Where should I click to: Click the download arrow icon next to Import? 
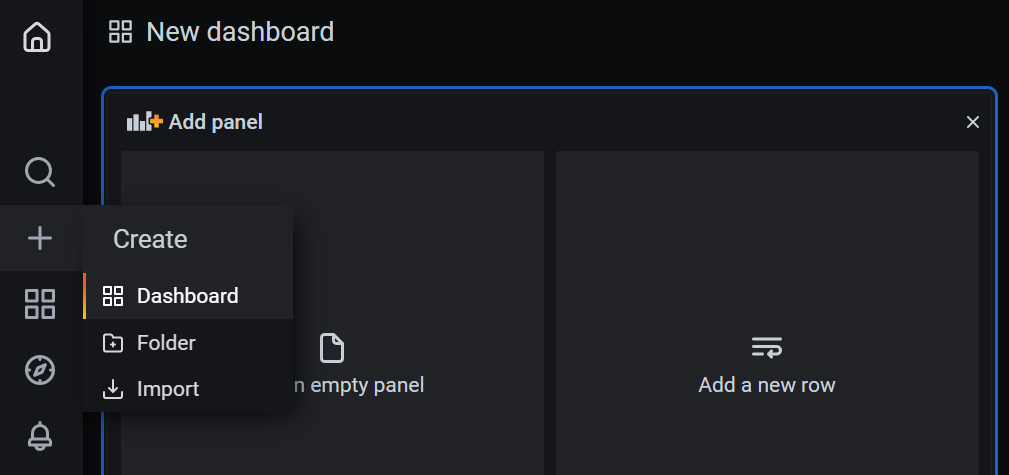click(113, 389)
